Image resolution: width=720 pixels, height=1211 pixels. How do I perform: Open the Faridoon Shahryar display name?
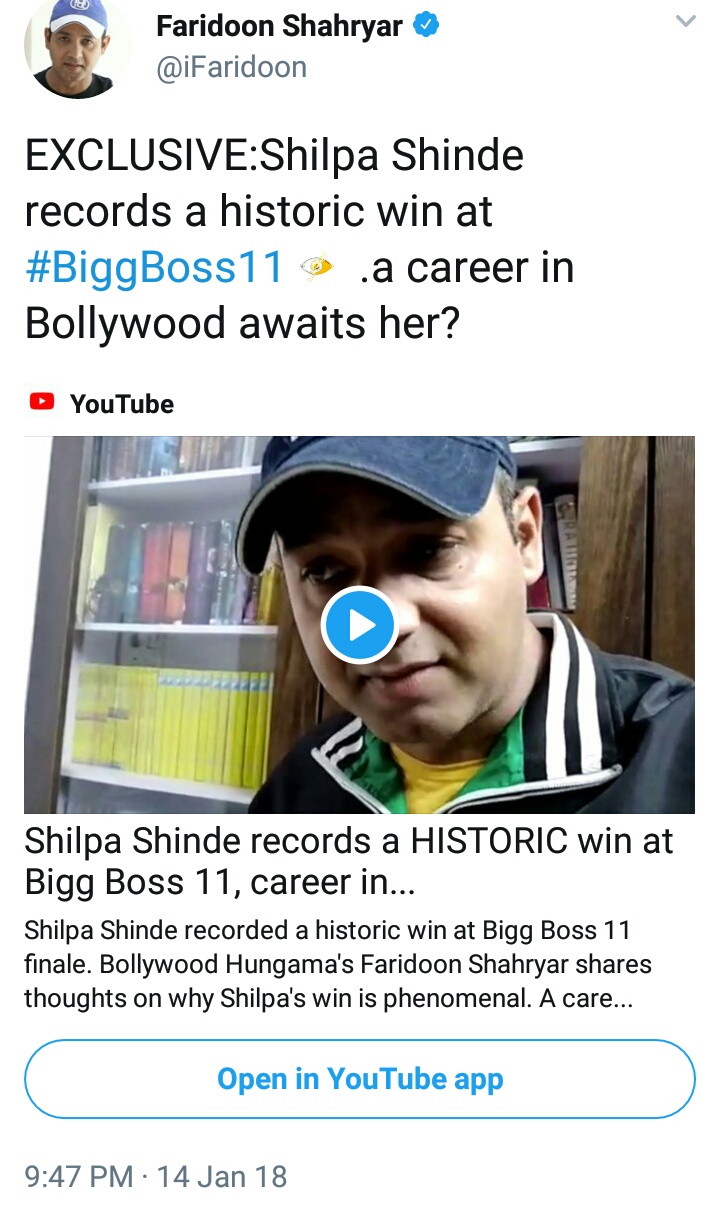pyautogui.click(x=280, y=27)
